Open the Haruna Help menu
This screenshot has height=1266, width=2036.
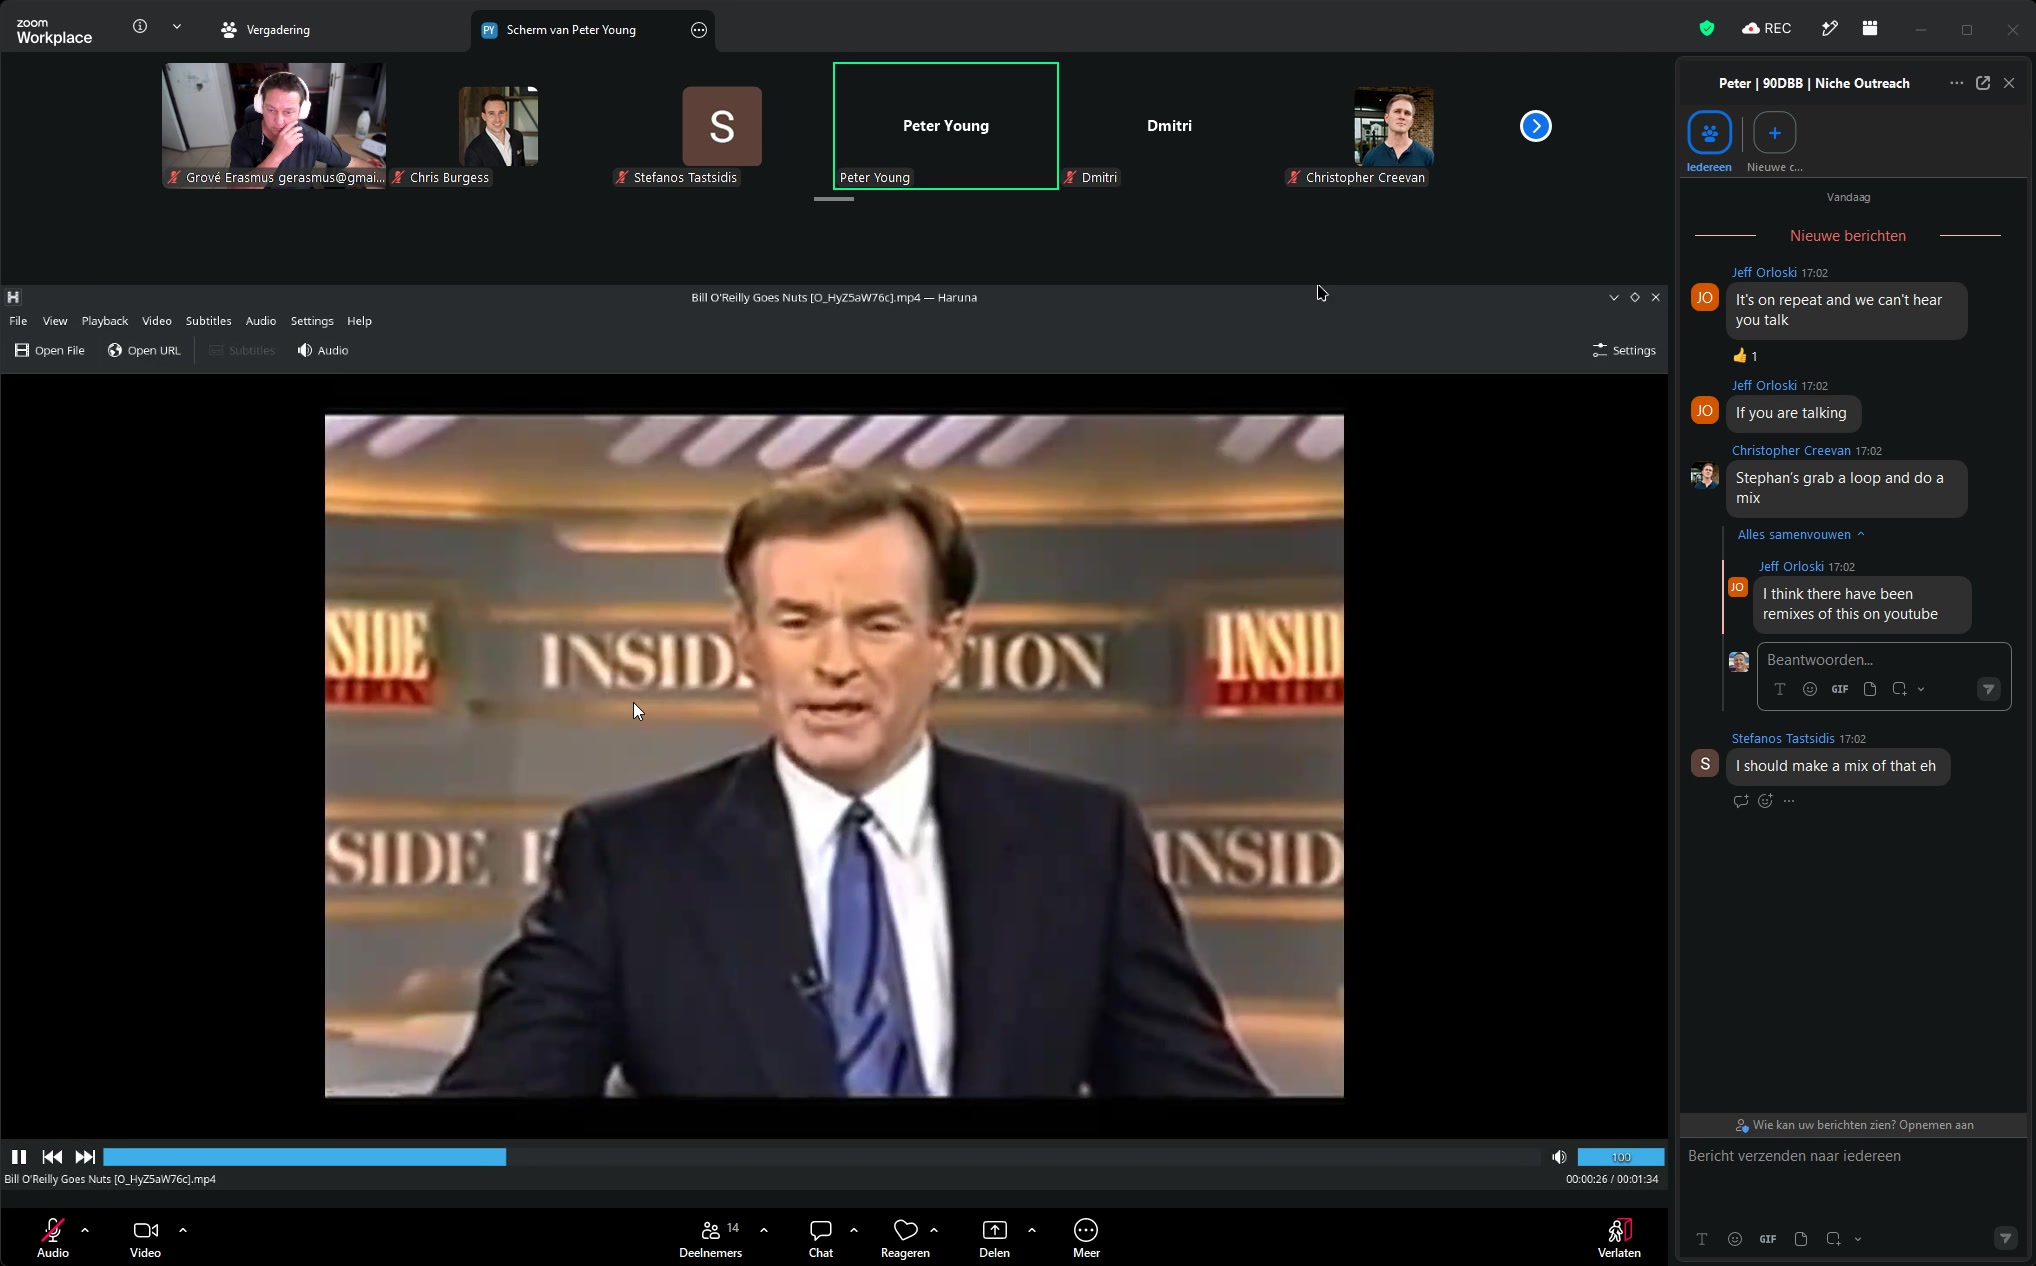click(x=359, y=321)
